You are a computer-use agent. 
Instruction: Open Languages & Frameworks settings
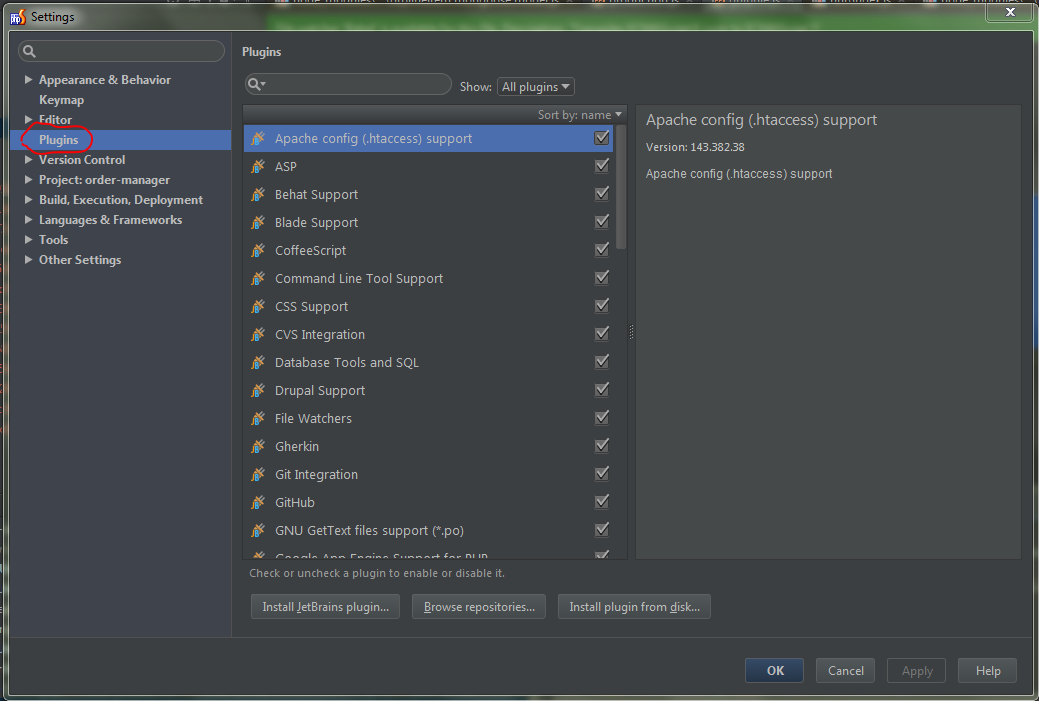coord(111,220)
